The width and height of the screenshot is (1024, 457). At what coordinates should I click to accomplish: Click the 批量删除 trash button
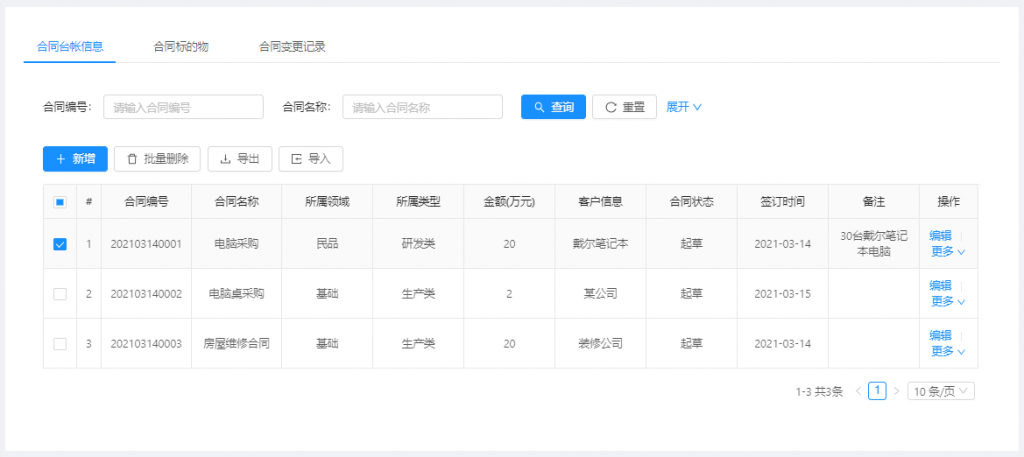click(157, 158)
